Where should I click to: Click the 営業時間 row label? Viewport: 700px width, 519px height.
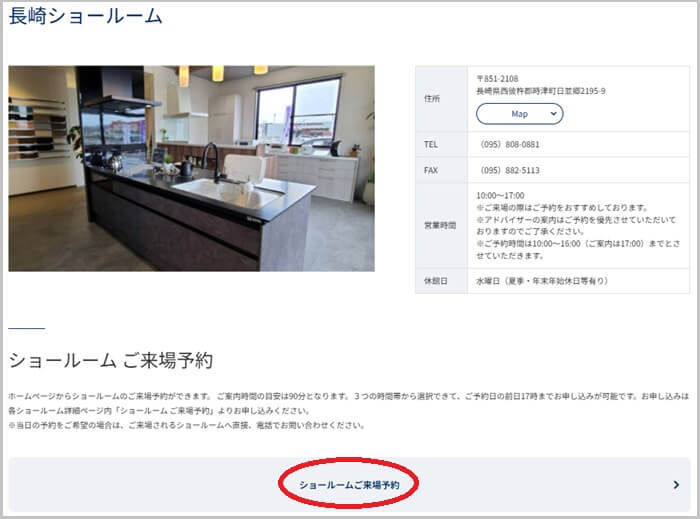[439, 225]
